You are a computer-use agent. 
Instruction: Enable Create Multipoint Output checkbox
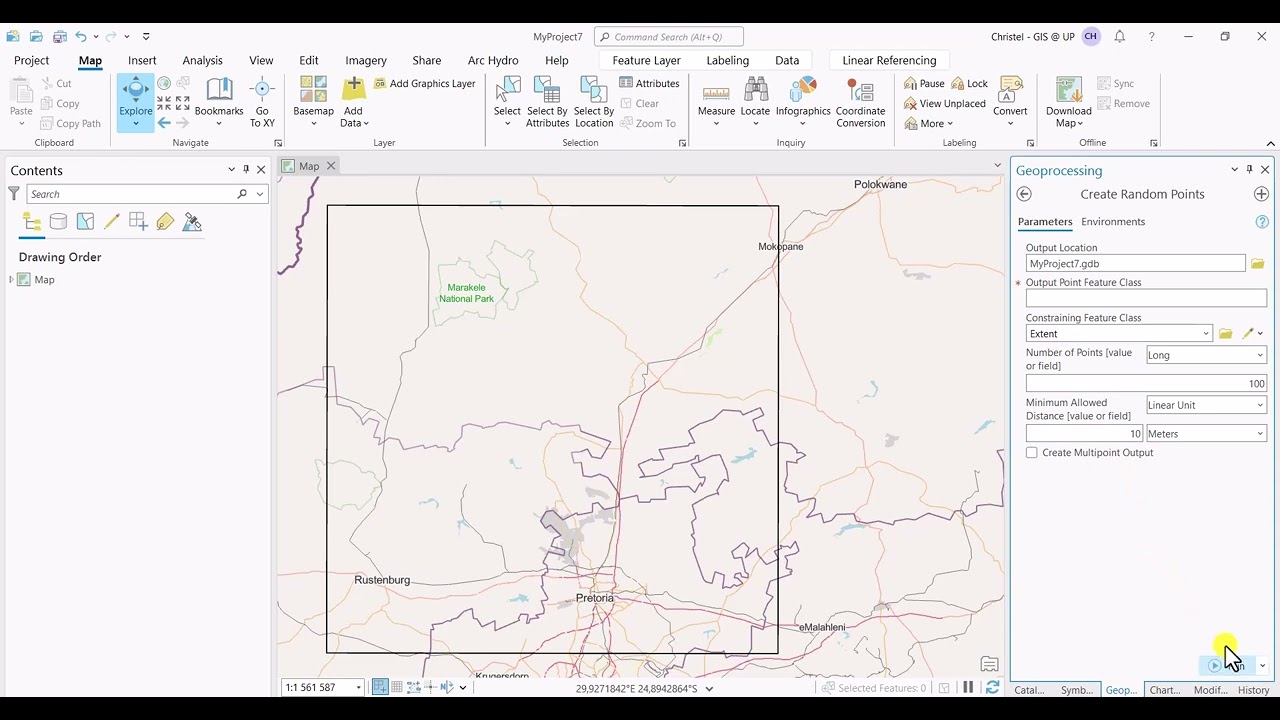(x=1032, y=453)
